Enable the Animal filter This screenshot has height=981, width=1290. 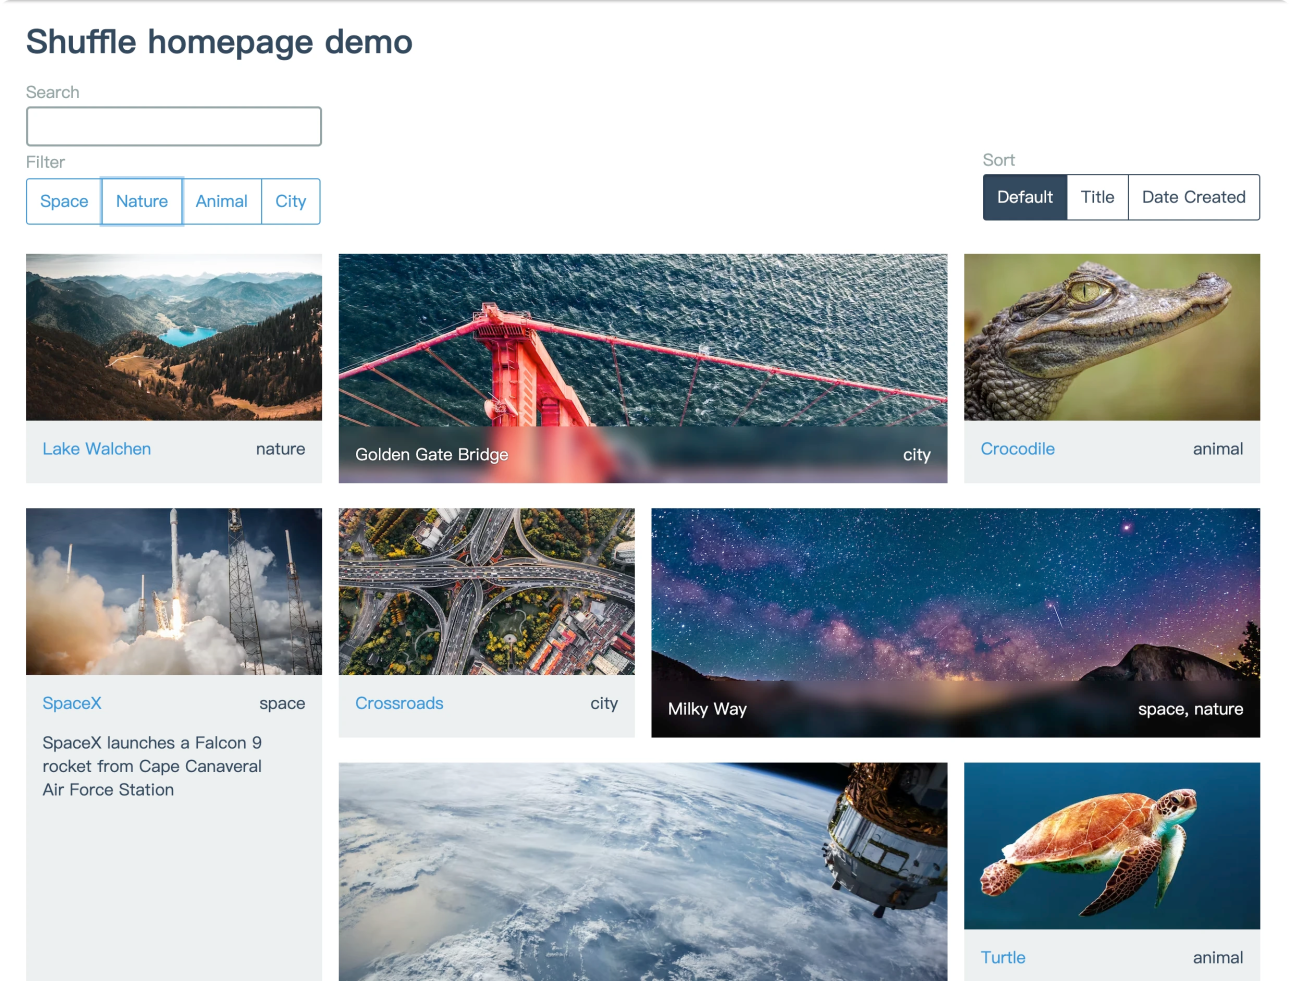[221, 201]
